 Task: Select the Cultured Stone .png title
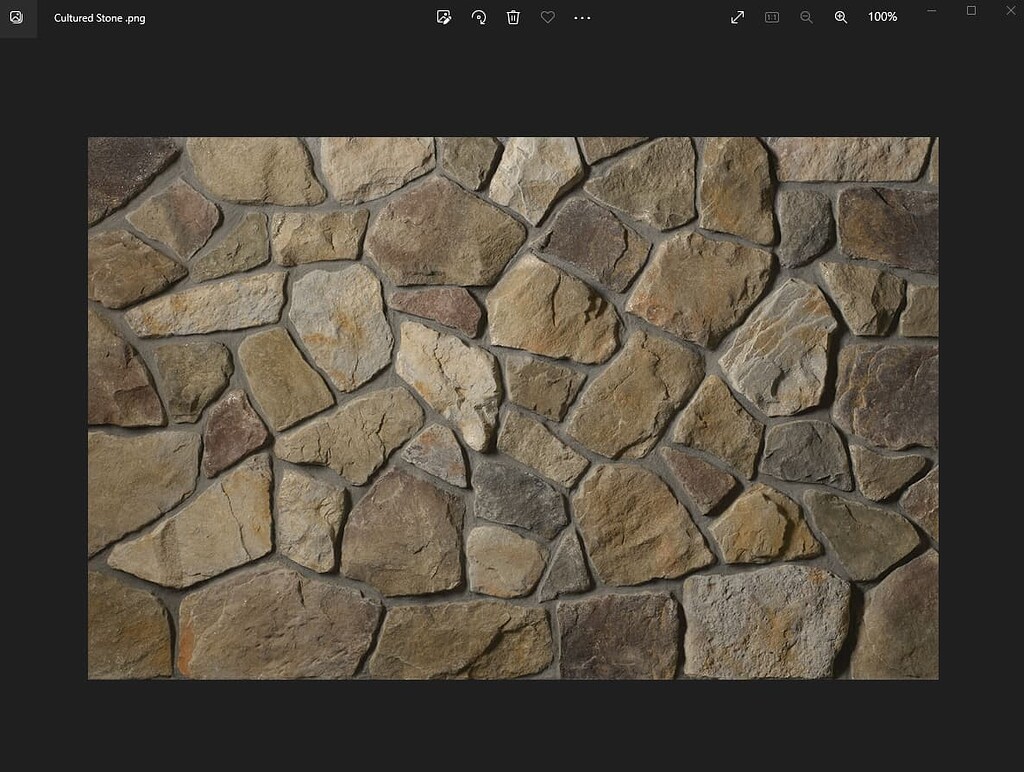coord(99,17)
